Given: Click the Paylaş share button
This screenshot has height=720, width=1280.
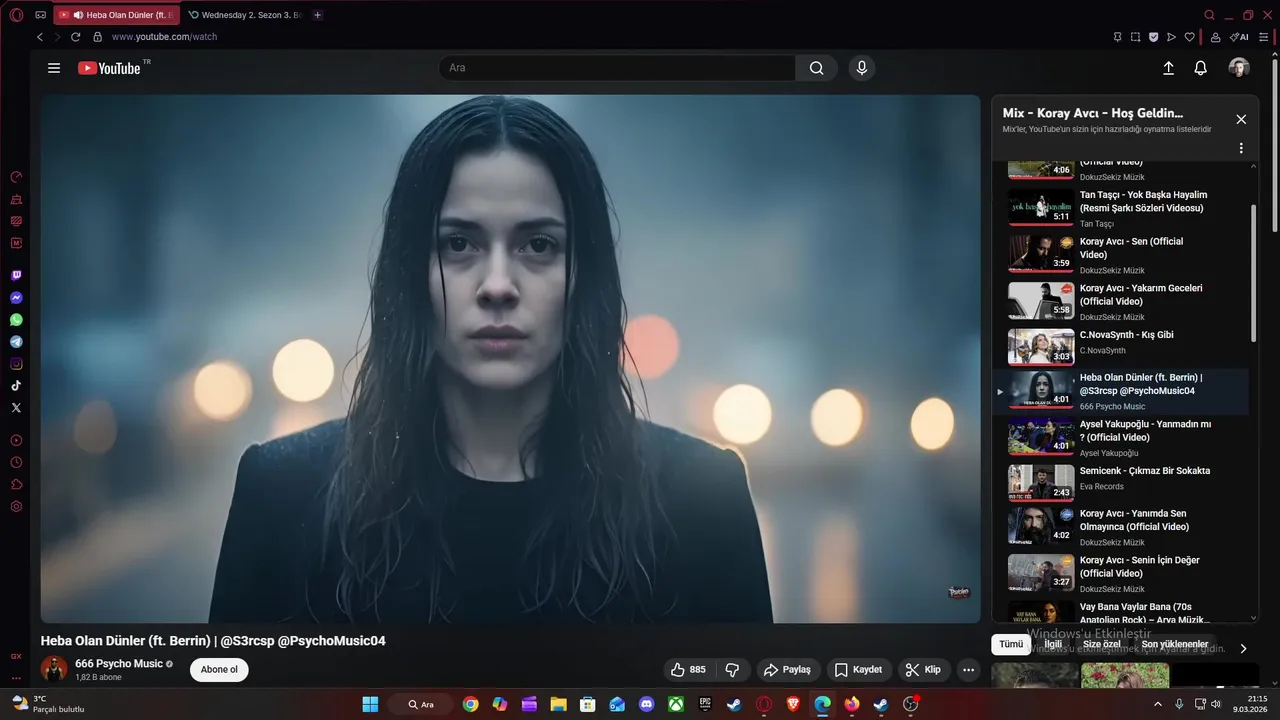Looking at the screenshot, I should [x=788, y=670].
